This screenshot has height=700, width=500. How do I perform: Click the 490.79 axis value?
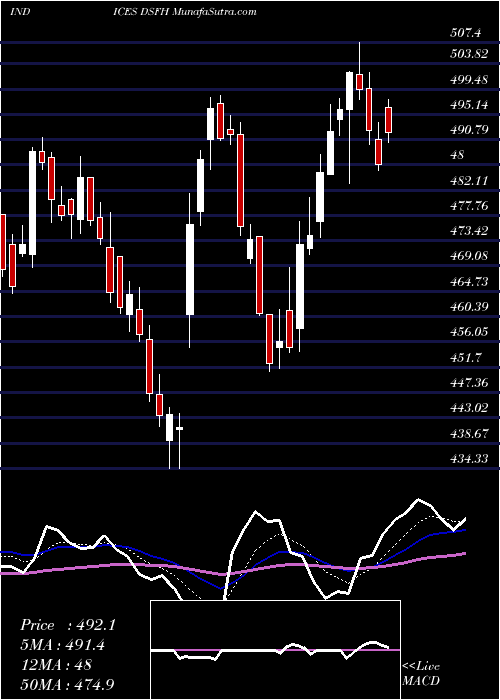469,129
